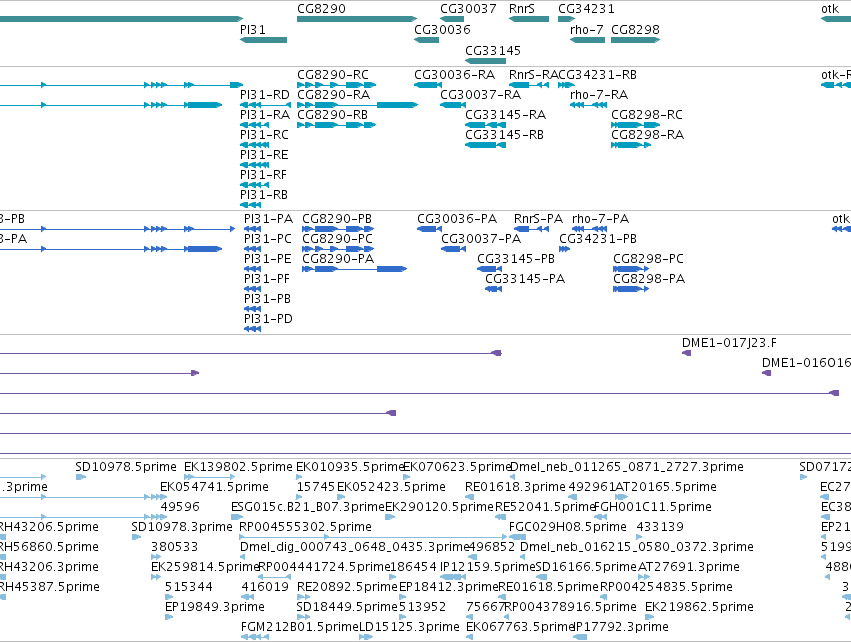Select the PI31-RB transcript label
The image size is (851, 642).
(264, 194)
